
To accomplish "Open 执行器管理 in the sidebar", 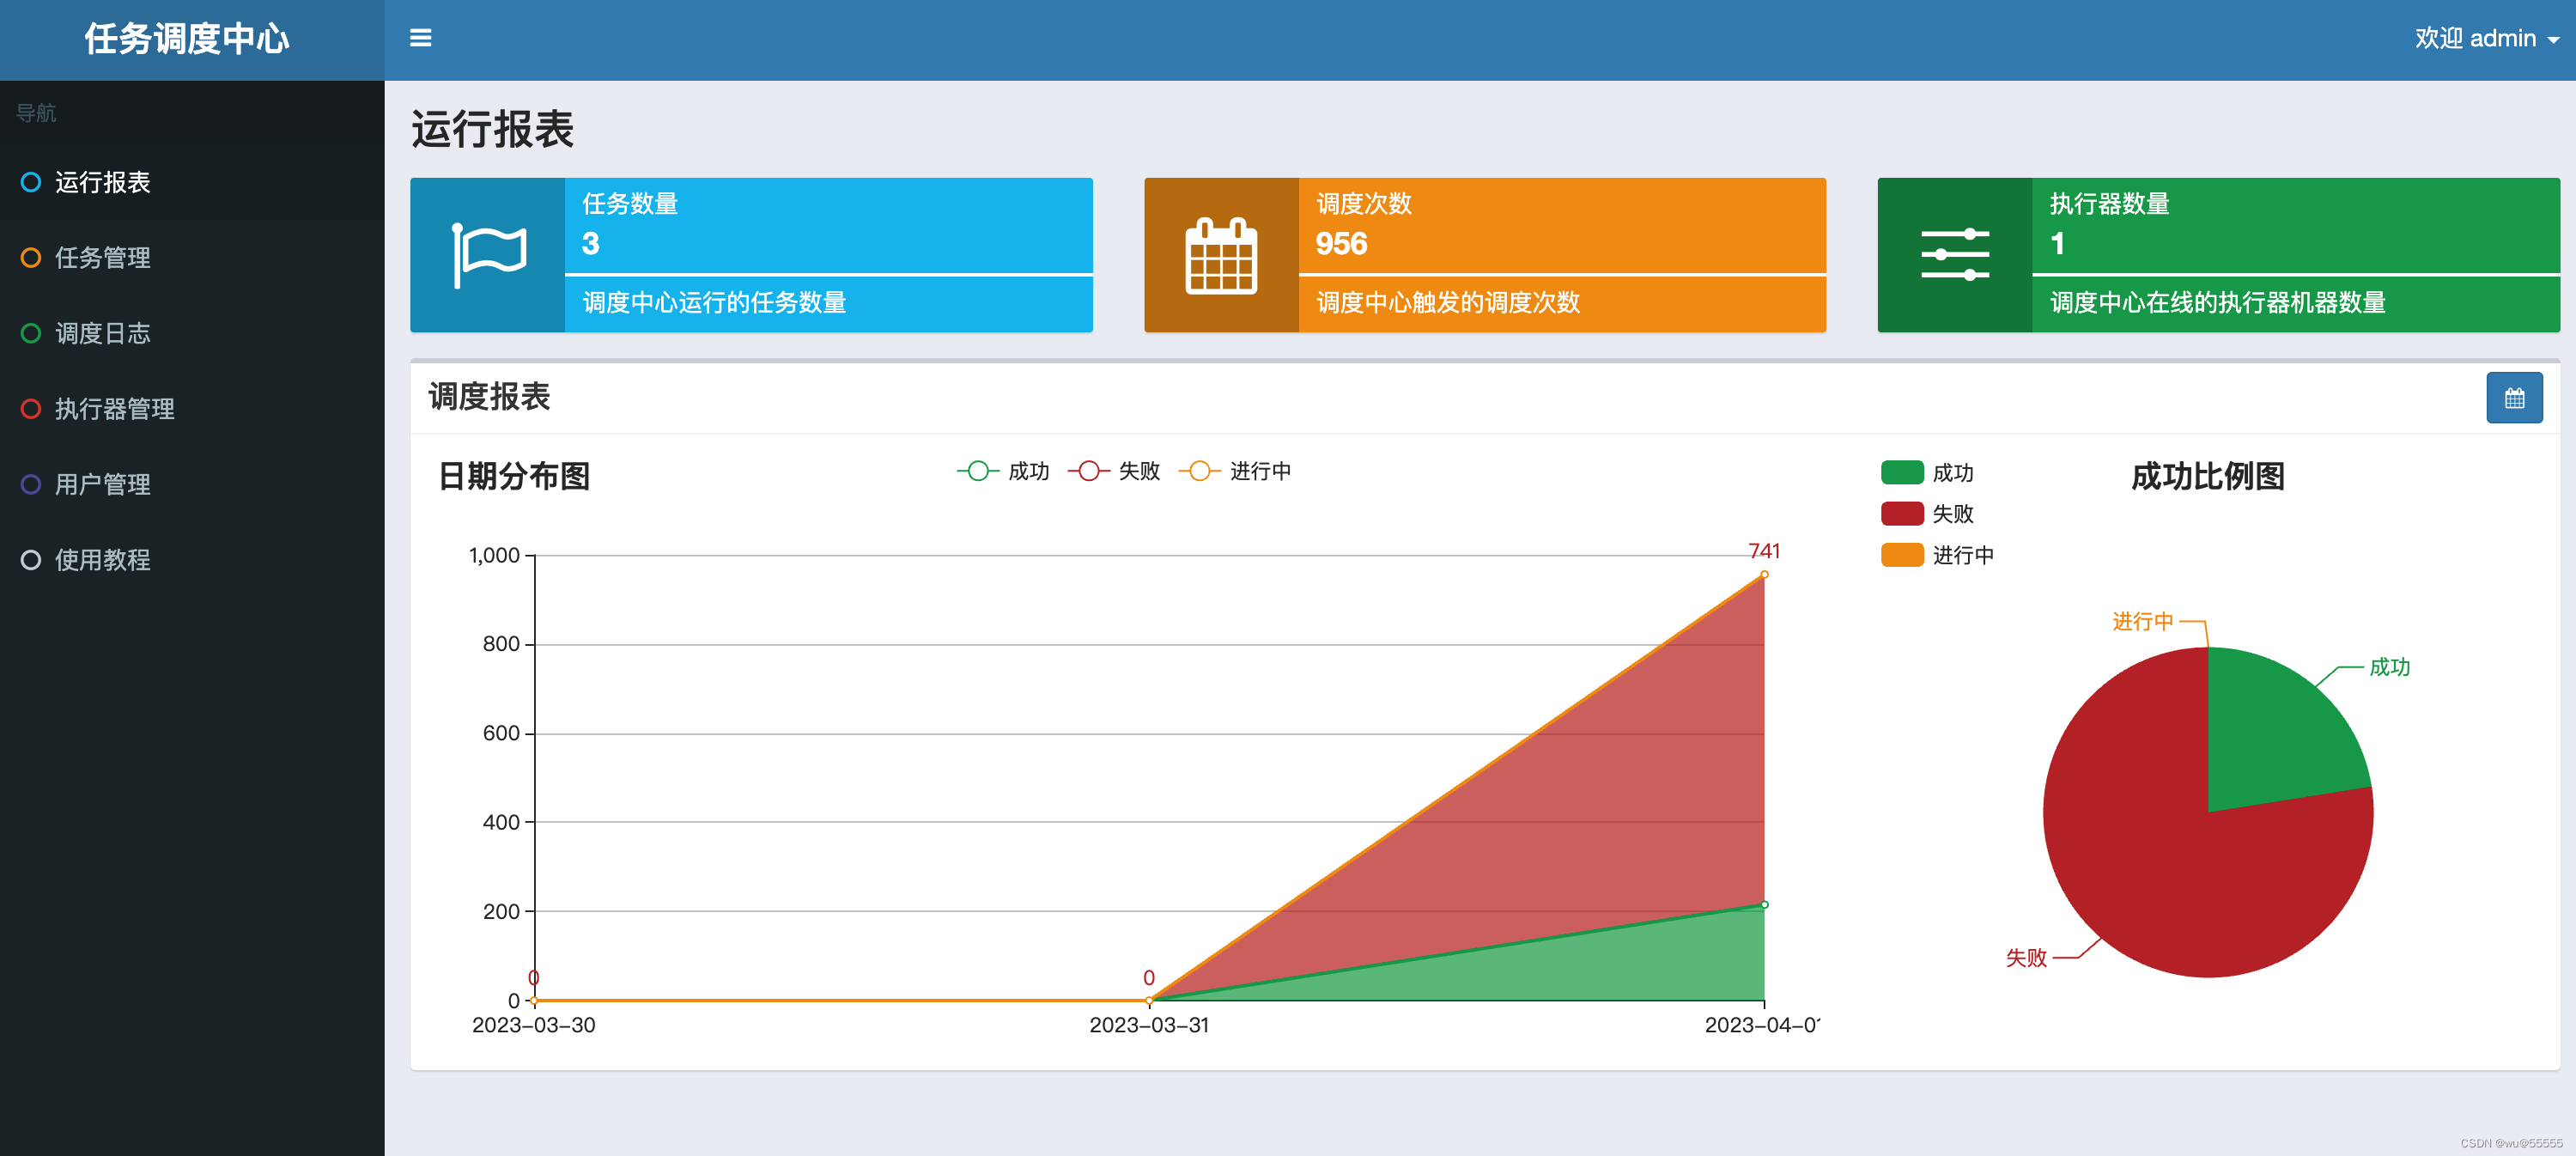I will pos(192,409).
